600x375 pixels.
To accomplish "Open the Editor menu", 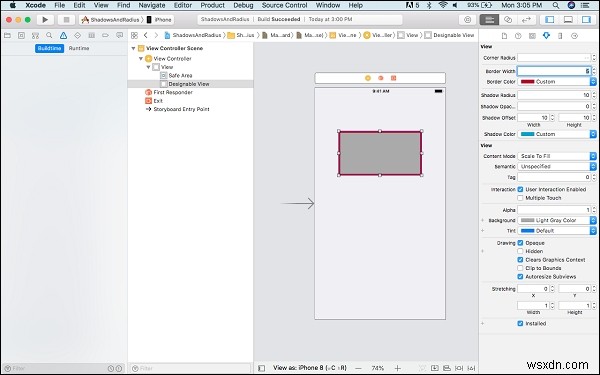I will click(183, 5).
